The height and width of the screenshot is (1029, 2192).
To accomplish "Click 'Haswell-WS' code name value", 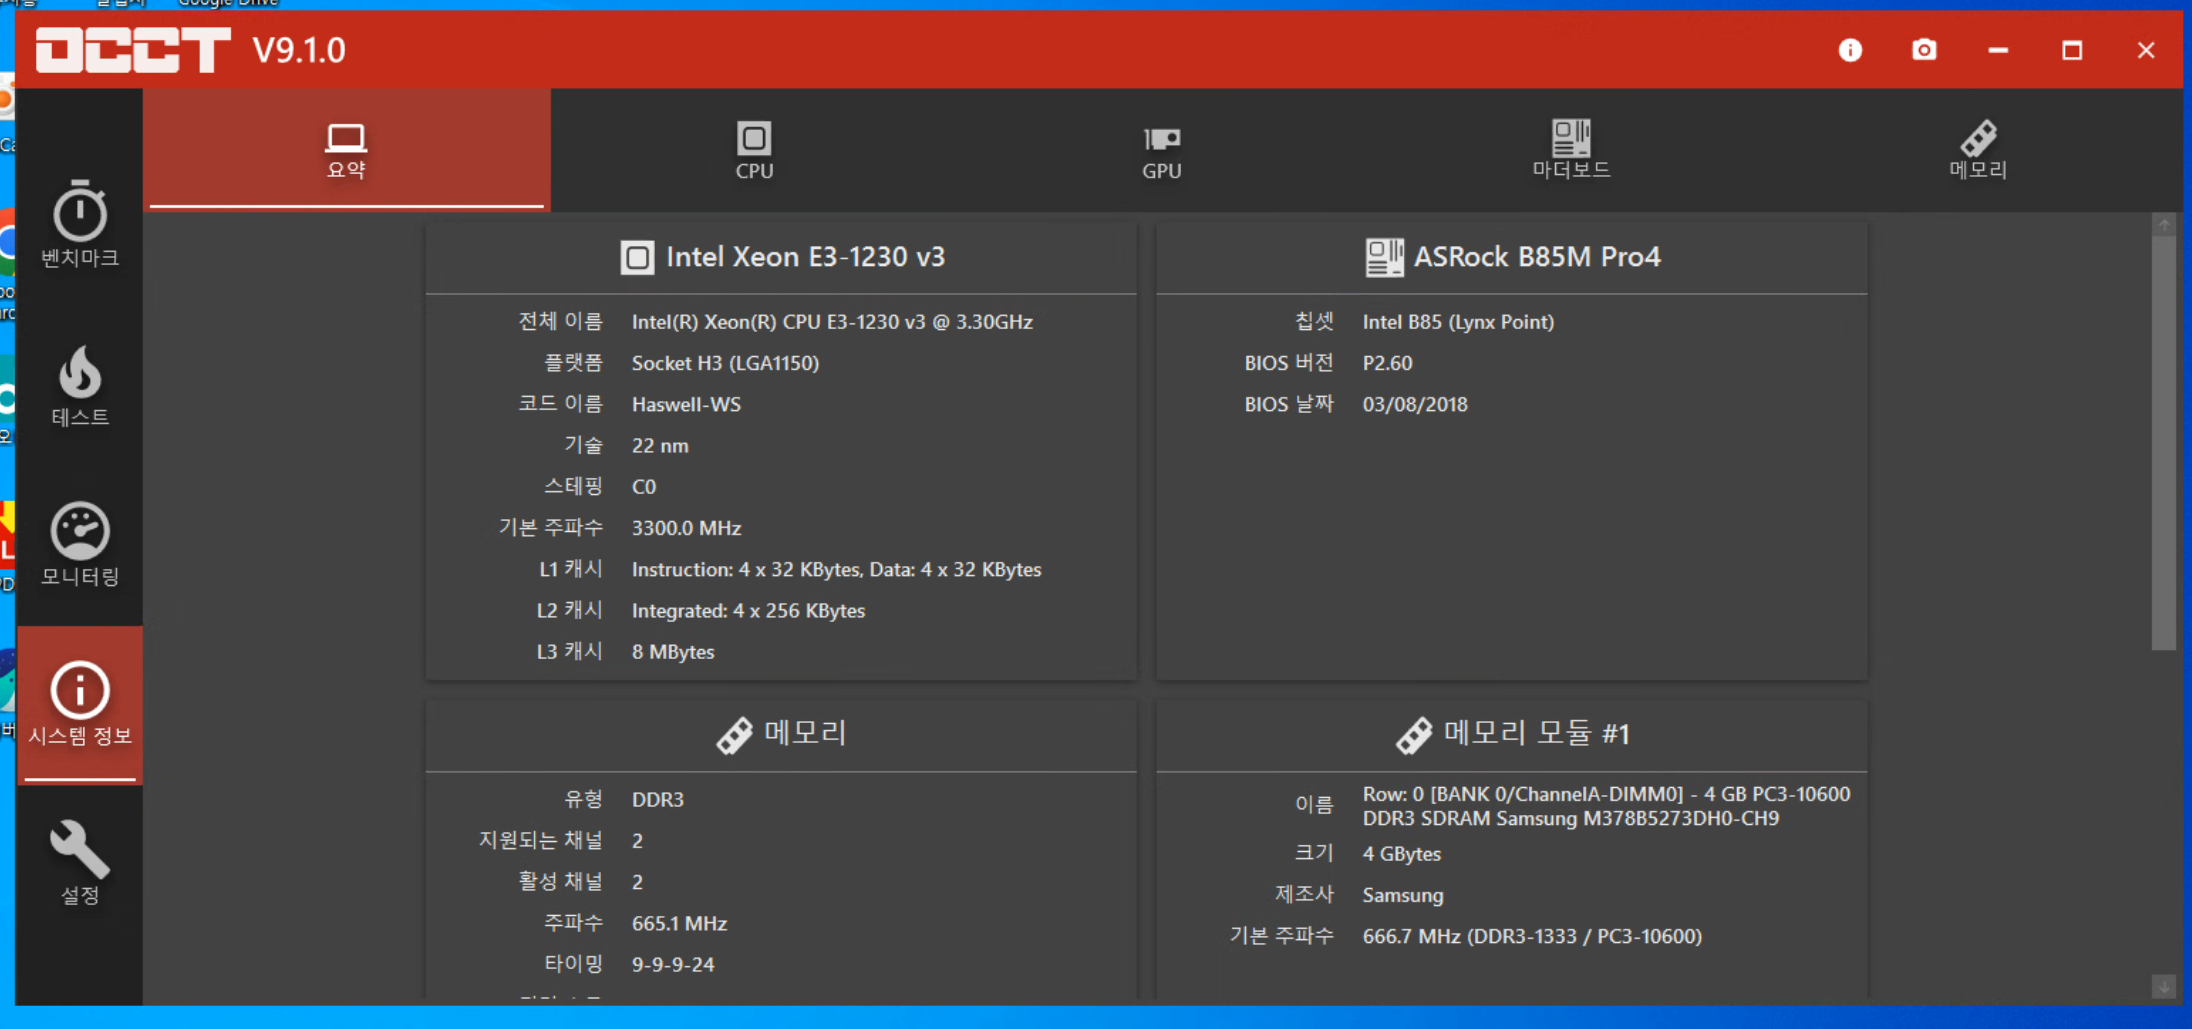I will pos(686,404).
